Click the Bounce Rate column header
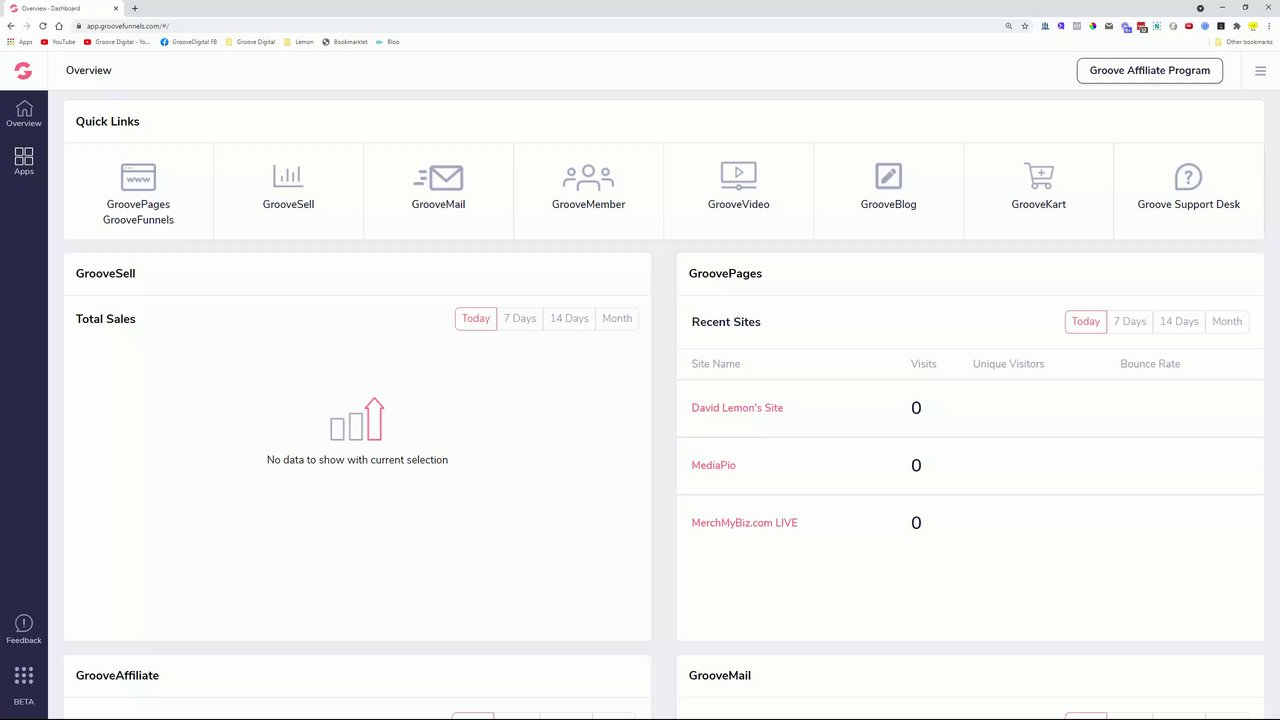Image resolution: width=1280 pixels, height=720 pixels. coord(1150,364)
